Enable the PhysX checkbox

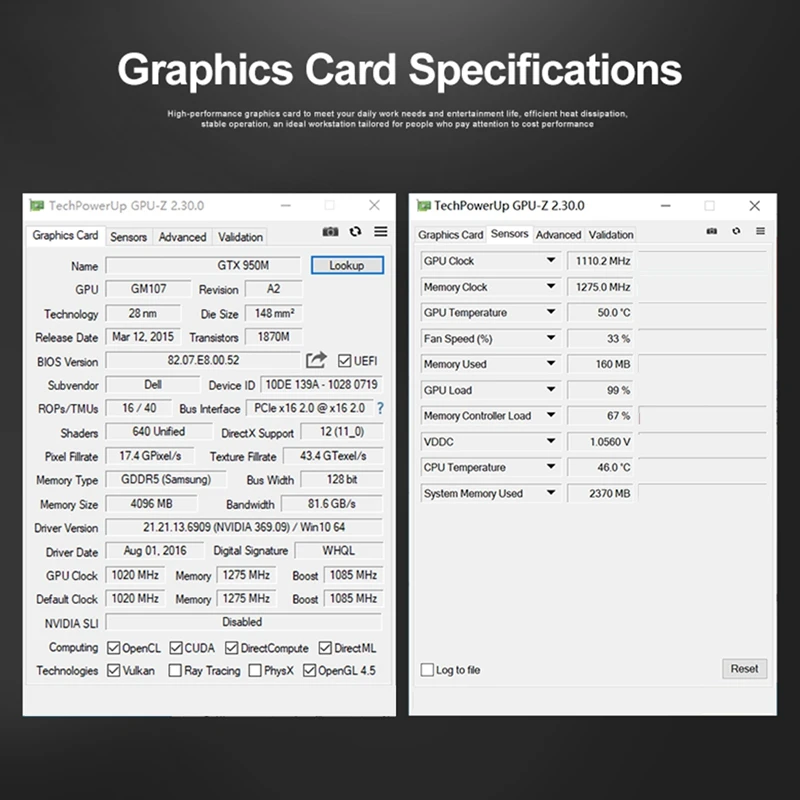(x=255, y=670)
